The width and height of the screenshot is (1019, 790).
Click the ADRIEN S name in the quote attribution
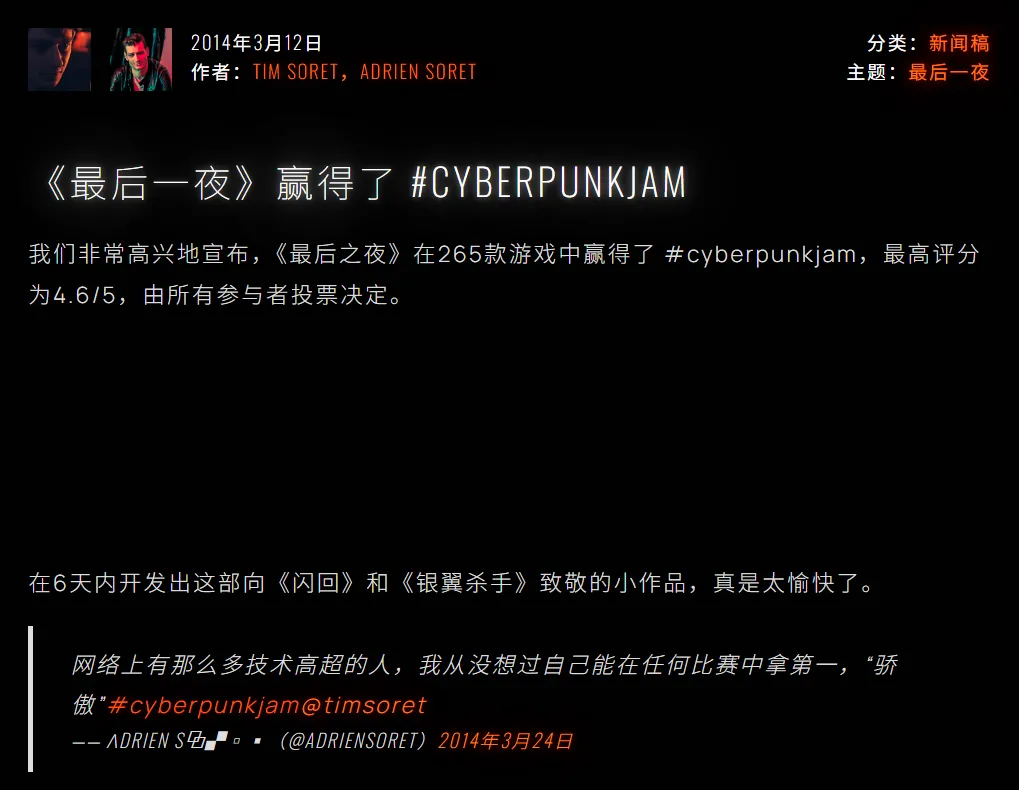[146, 741]
